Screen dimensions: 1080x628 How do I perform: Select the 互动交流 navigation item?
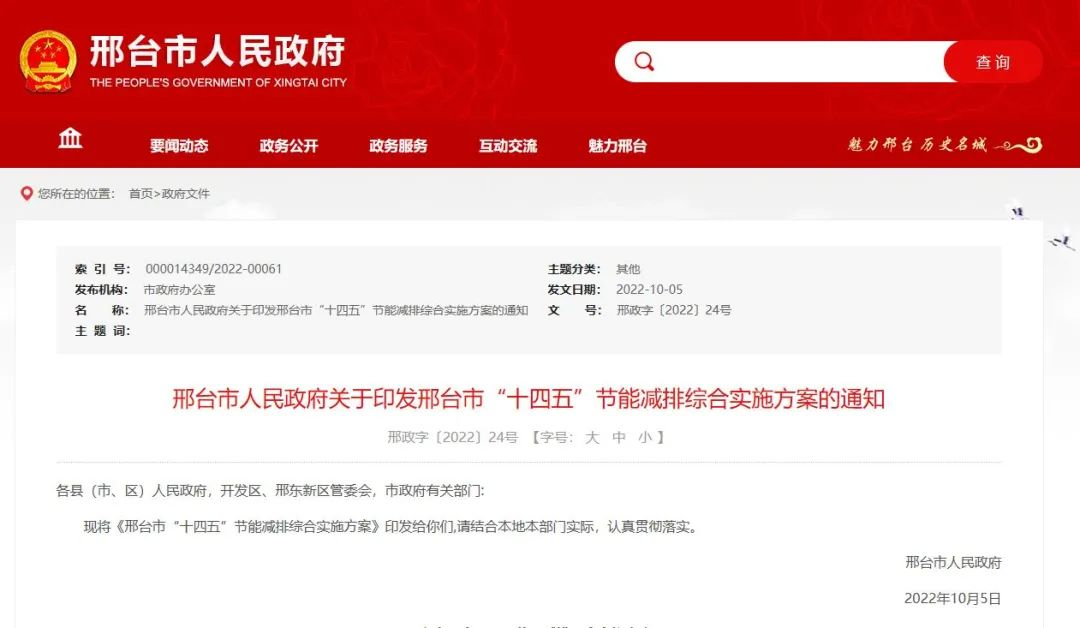point(507,146)
